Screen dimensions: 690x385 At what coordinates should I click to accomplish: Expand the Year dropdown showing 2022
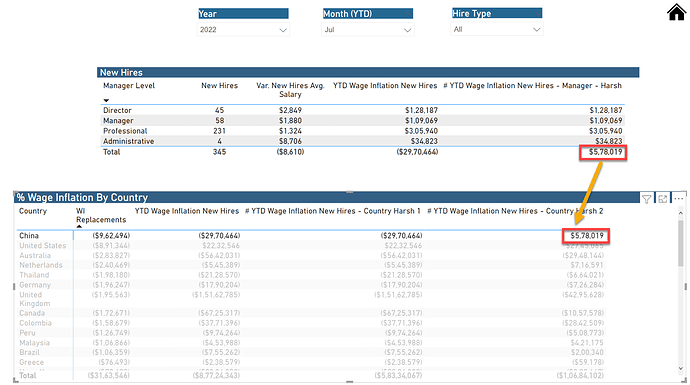pos(243,30)
